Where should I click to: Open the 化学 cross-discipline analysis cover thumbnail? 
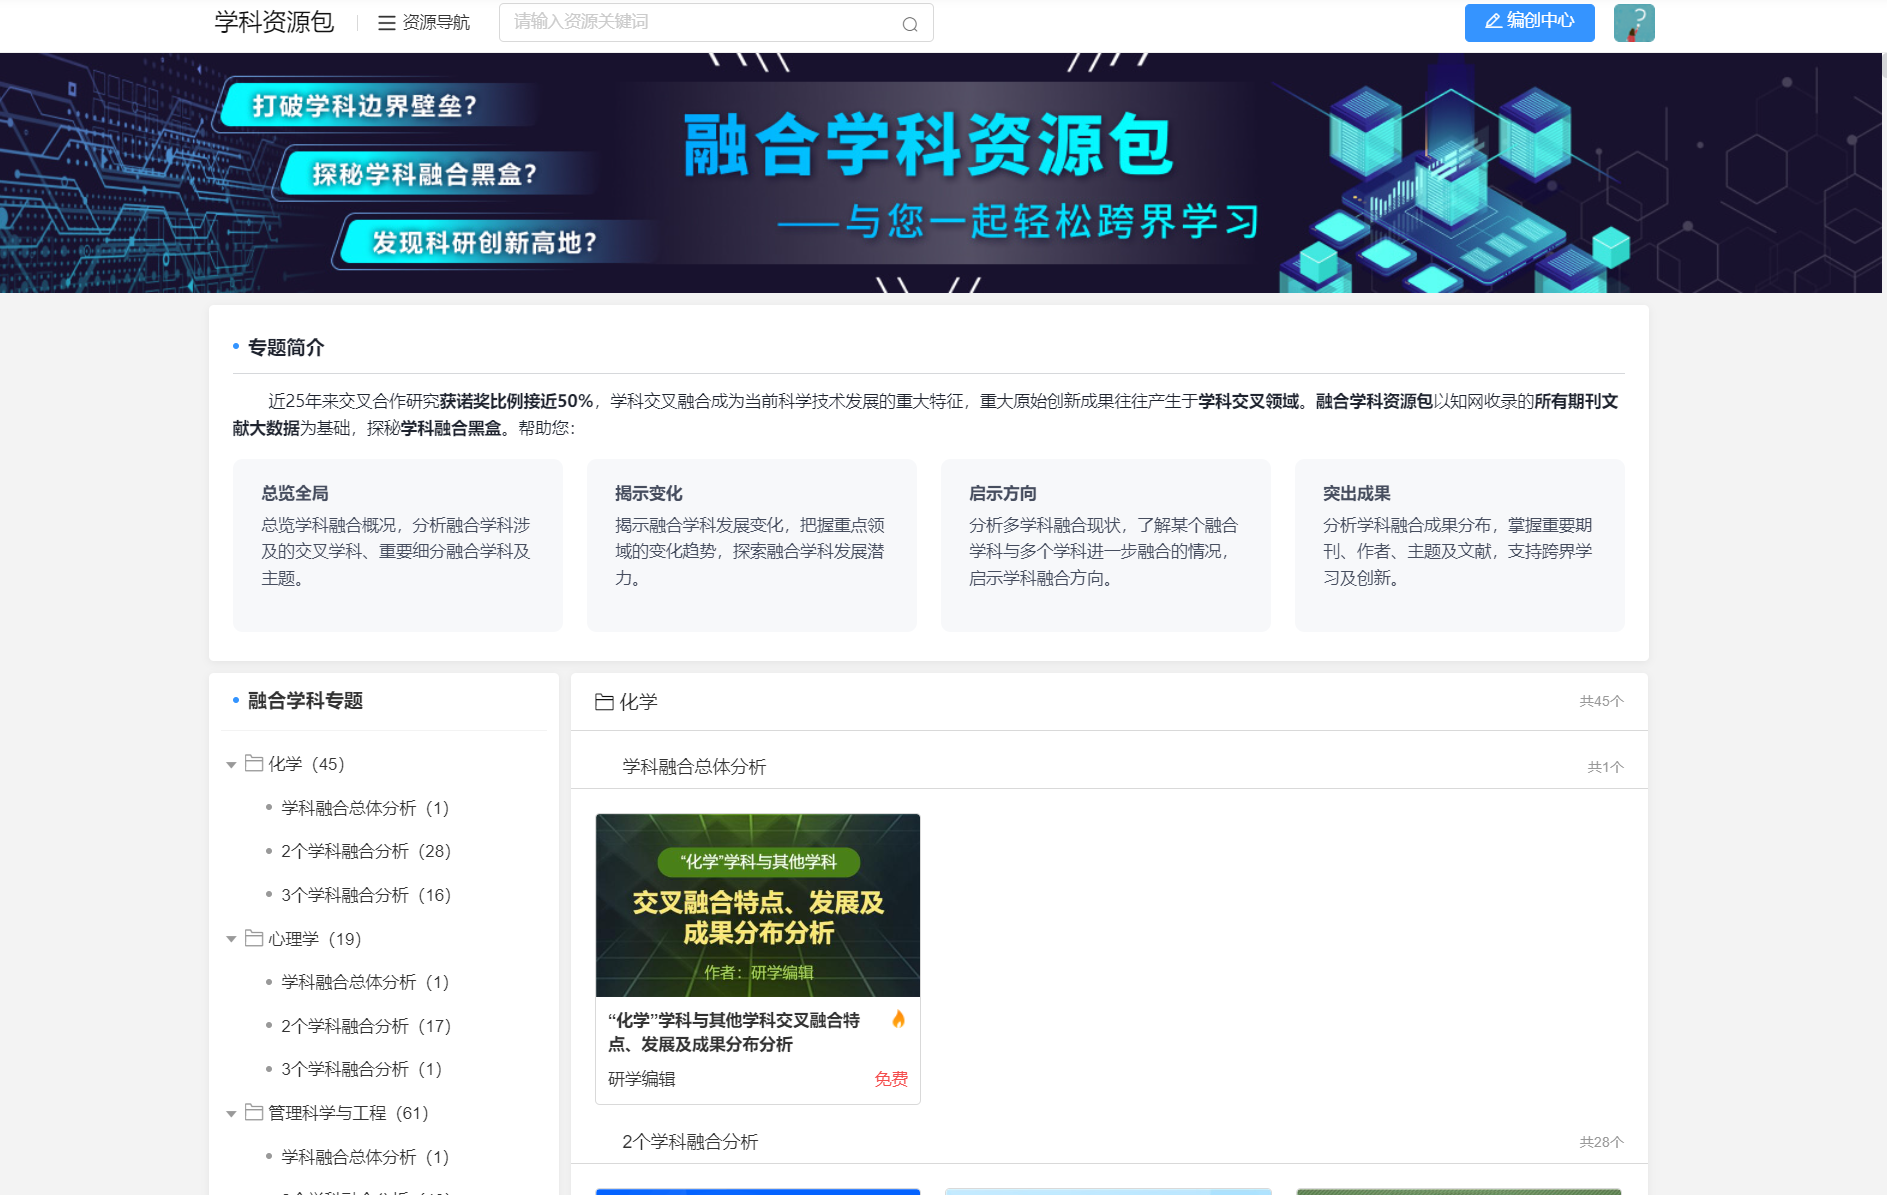[x=757, y=905]
